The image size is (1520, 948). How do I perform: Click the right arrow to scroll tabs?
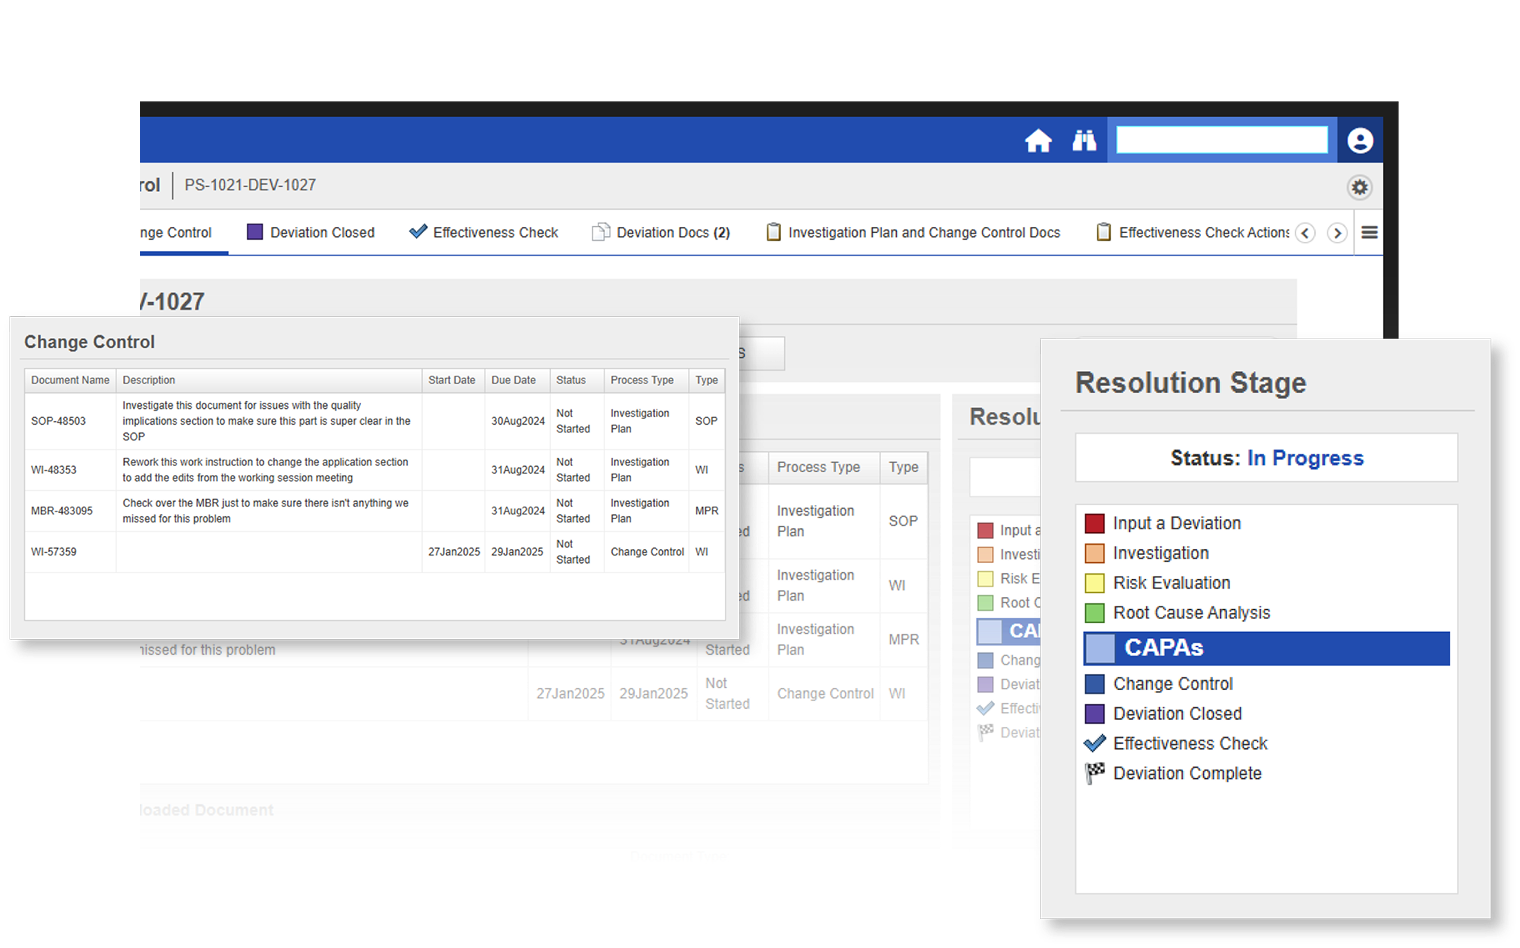(x=1337, y=232)
